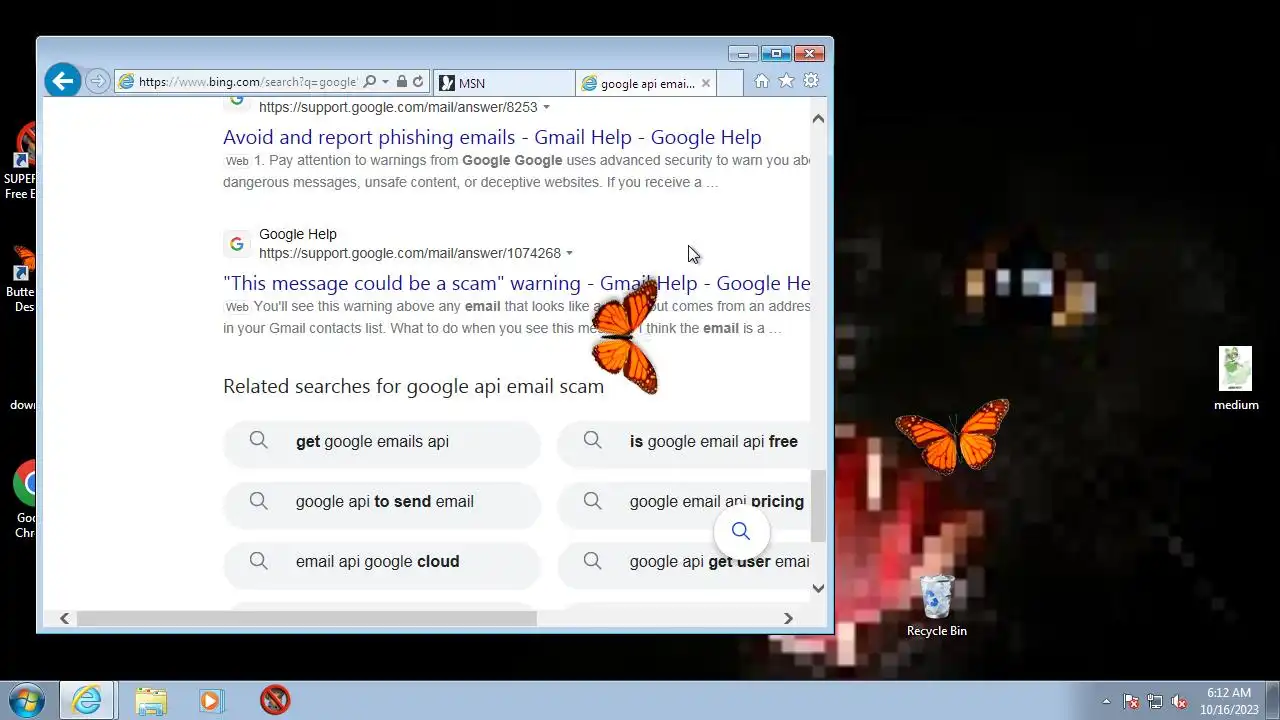The image size is (1280, 720).
Task: Click the browser Forward arrow button
Action: (x=97, y=82)
